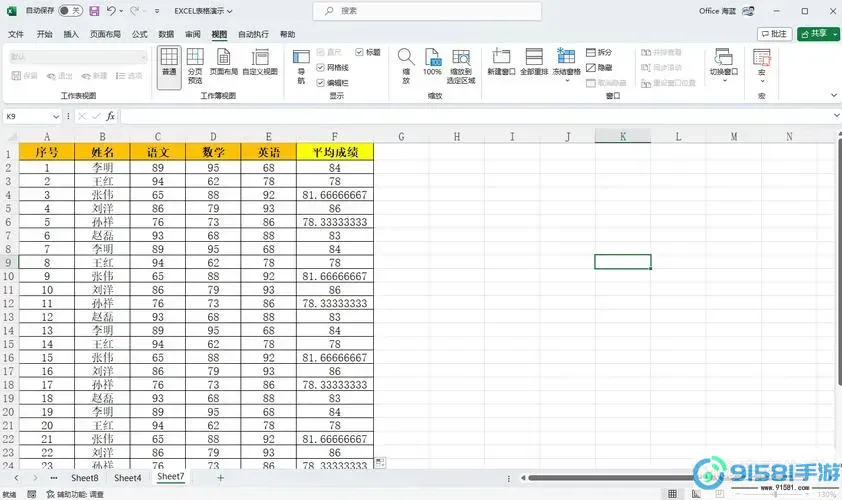Switch to the 插入 Insert tab

71,34
